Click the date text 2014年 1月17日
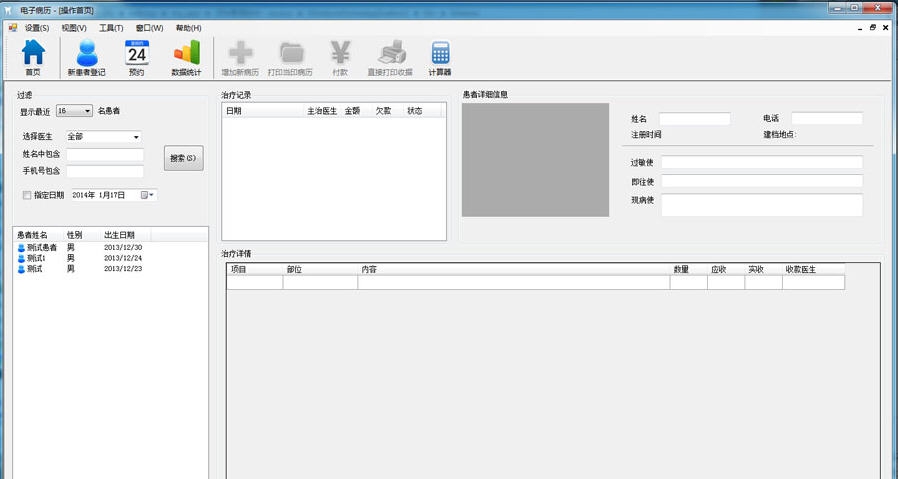898x479 pixels. (99, 195)
